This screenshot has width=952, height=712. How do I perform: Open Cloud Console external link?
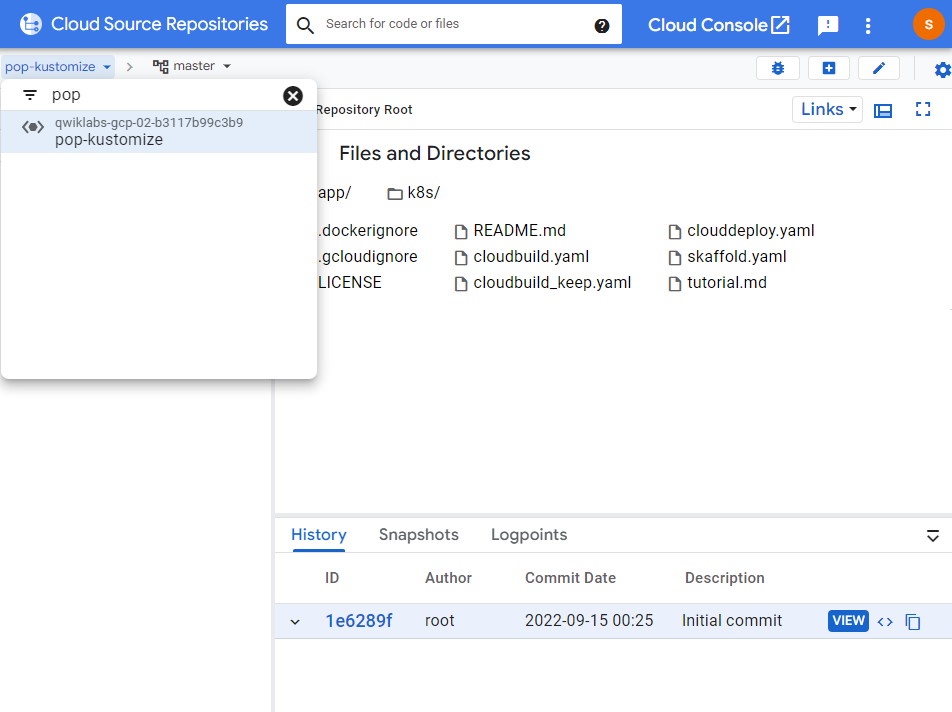click(719, 25)
